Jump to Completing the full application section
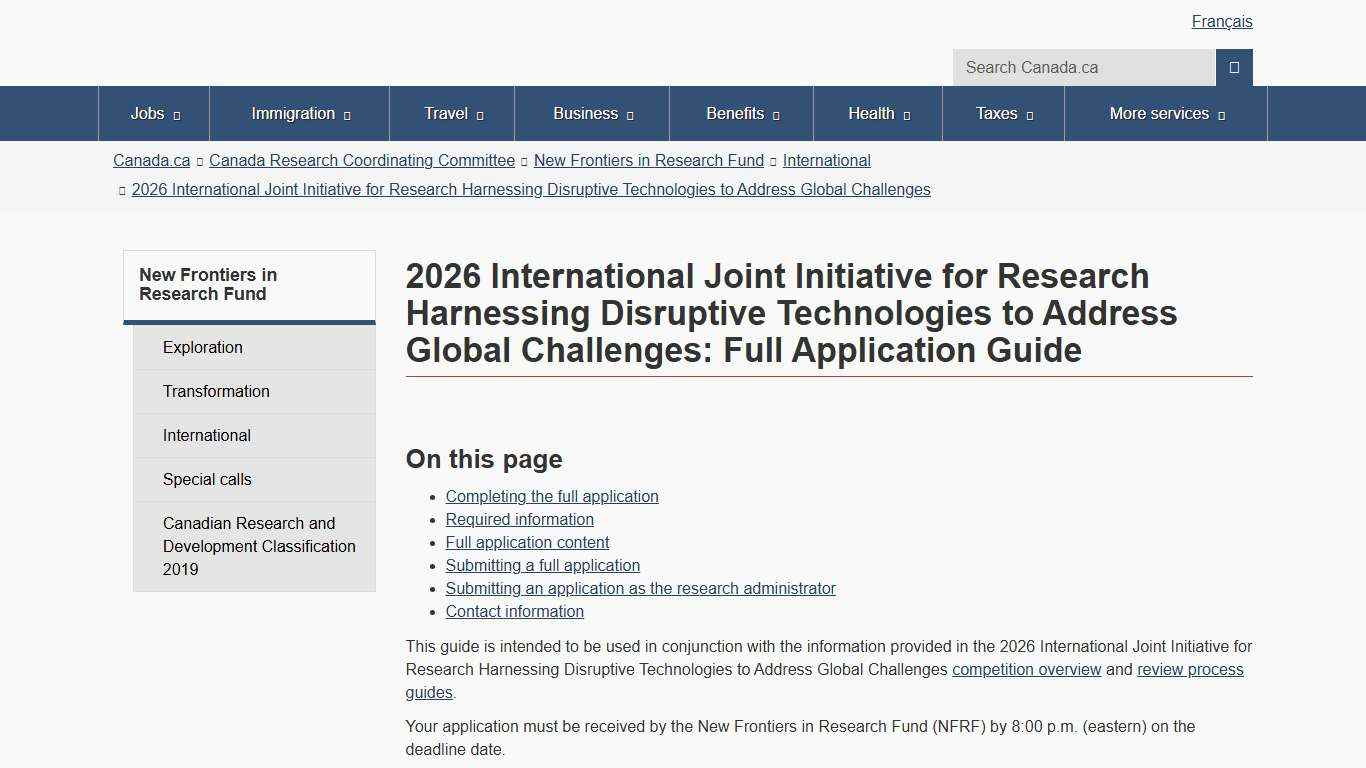The image size is (1366, 768). click(x=552, y=496)
